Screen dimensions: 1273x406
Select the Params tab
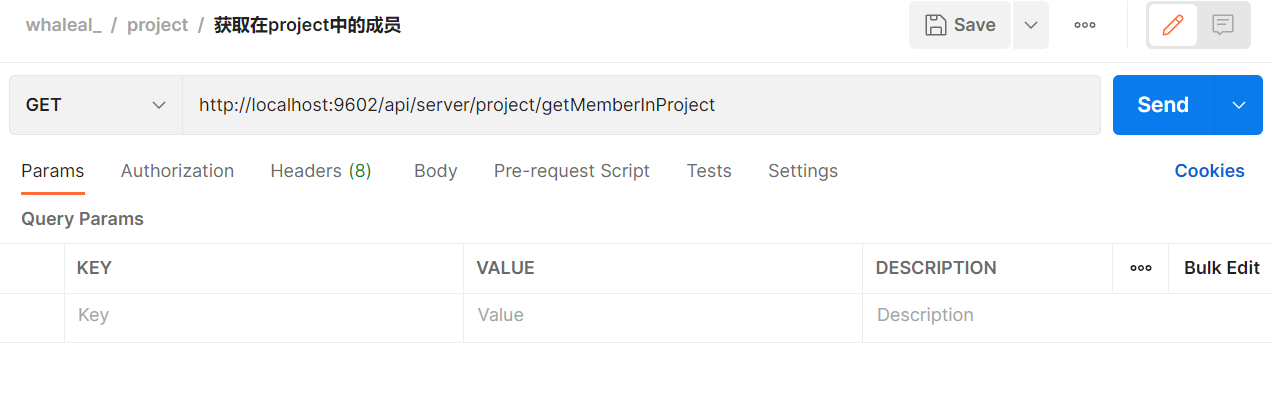[x=53, y=171]
